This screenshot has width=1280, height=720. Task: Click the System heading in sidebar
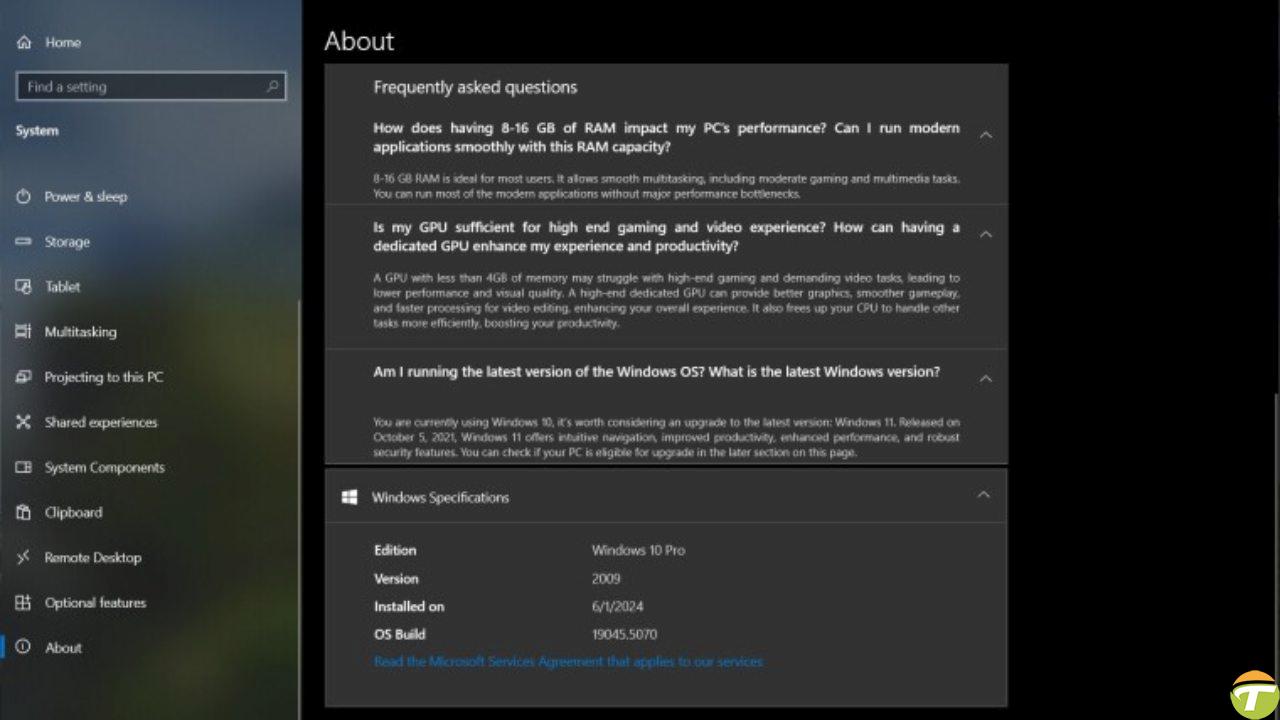click(x=37, y=131)
